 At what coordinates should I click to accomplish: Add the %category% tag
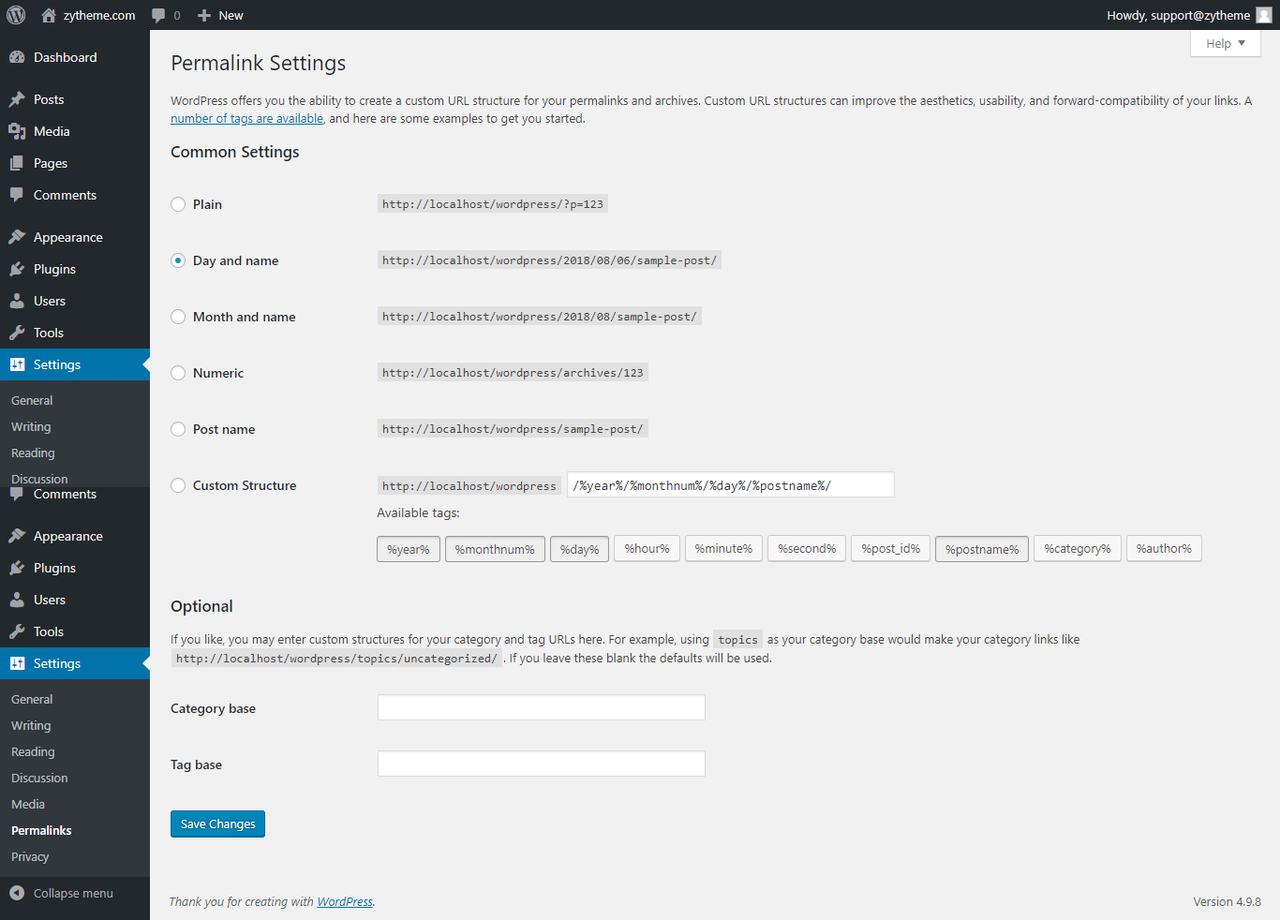pos(1078,548)
